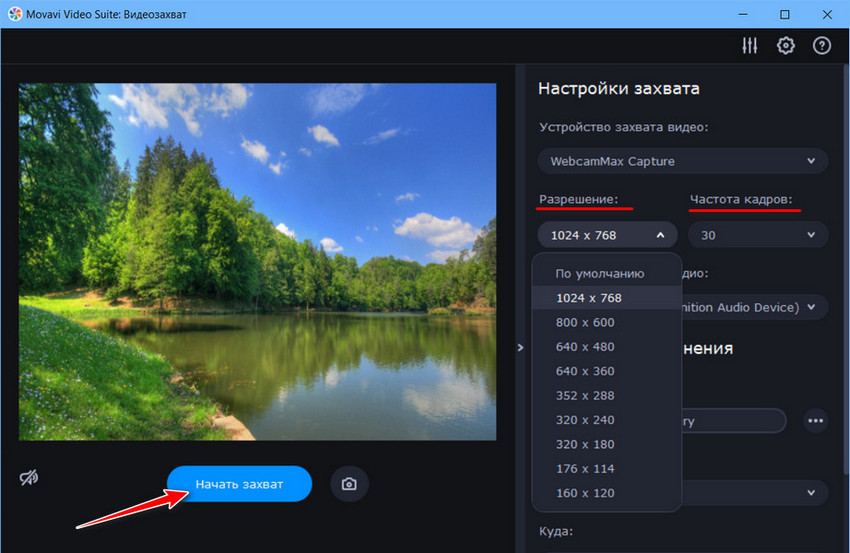850x553 pixels.
Task: Click the lake video preview
Action: click(257, 261)
